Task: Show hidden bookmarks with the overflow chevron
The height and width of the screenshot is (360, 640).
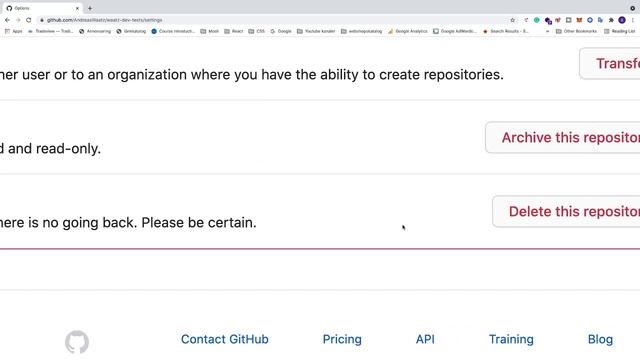Action: [547, 31]
